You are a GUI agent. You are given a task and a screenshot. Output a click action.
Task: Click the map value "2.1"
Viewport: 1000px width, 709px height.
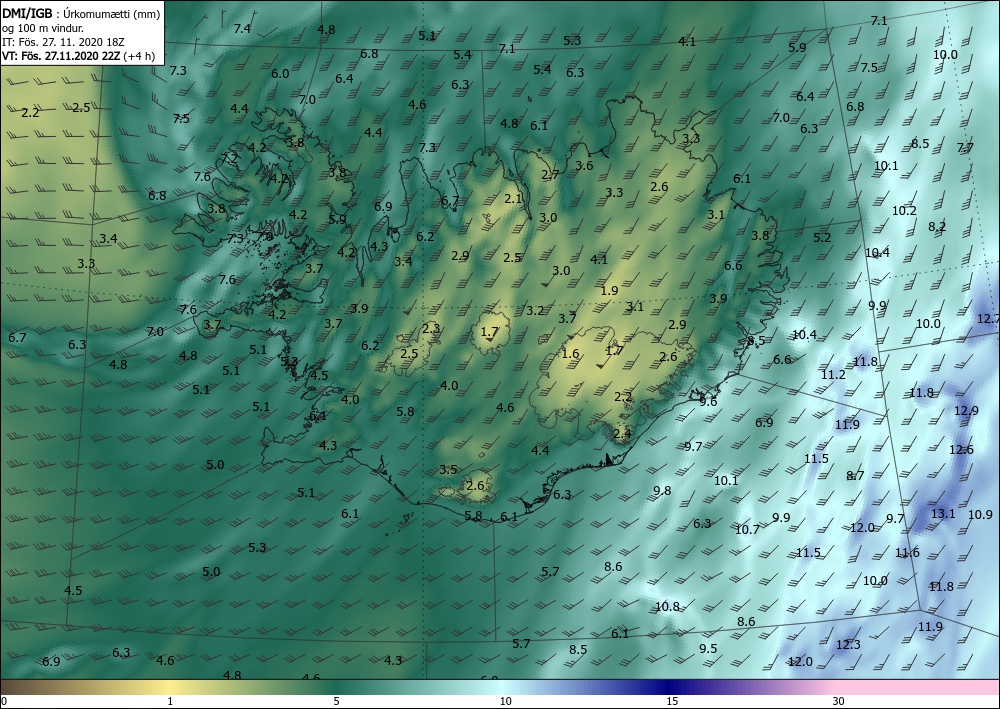coord(513,198)
